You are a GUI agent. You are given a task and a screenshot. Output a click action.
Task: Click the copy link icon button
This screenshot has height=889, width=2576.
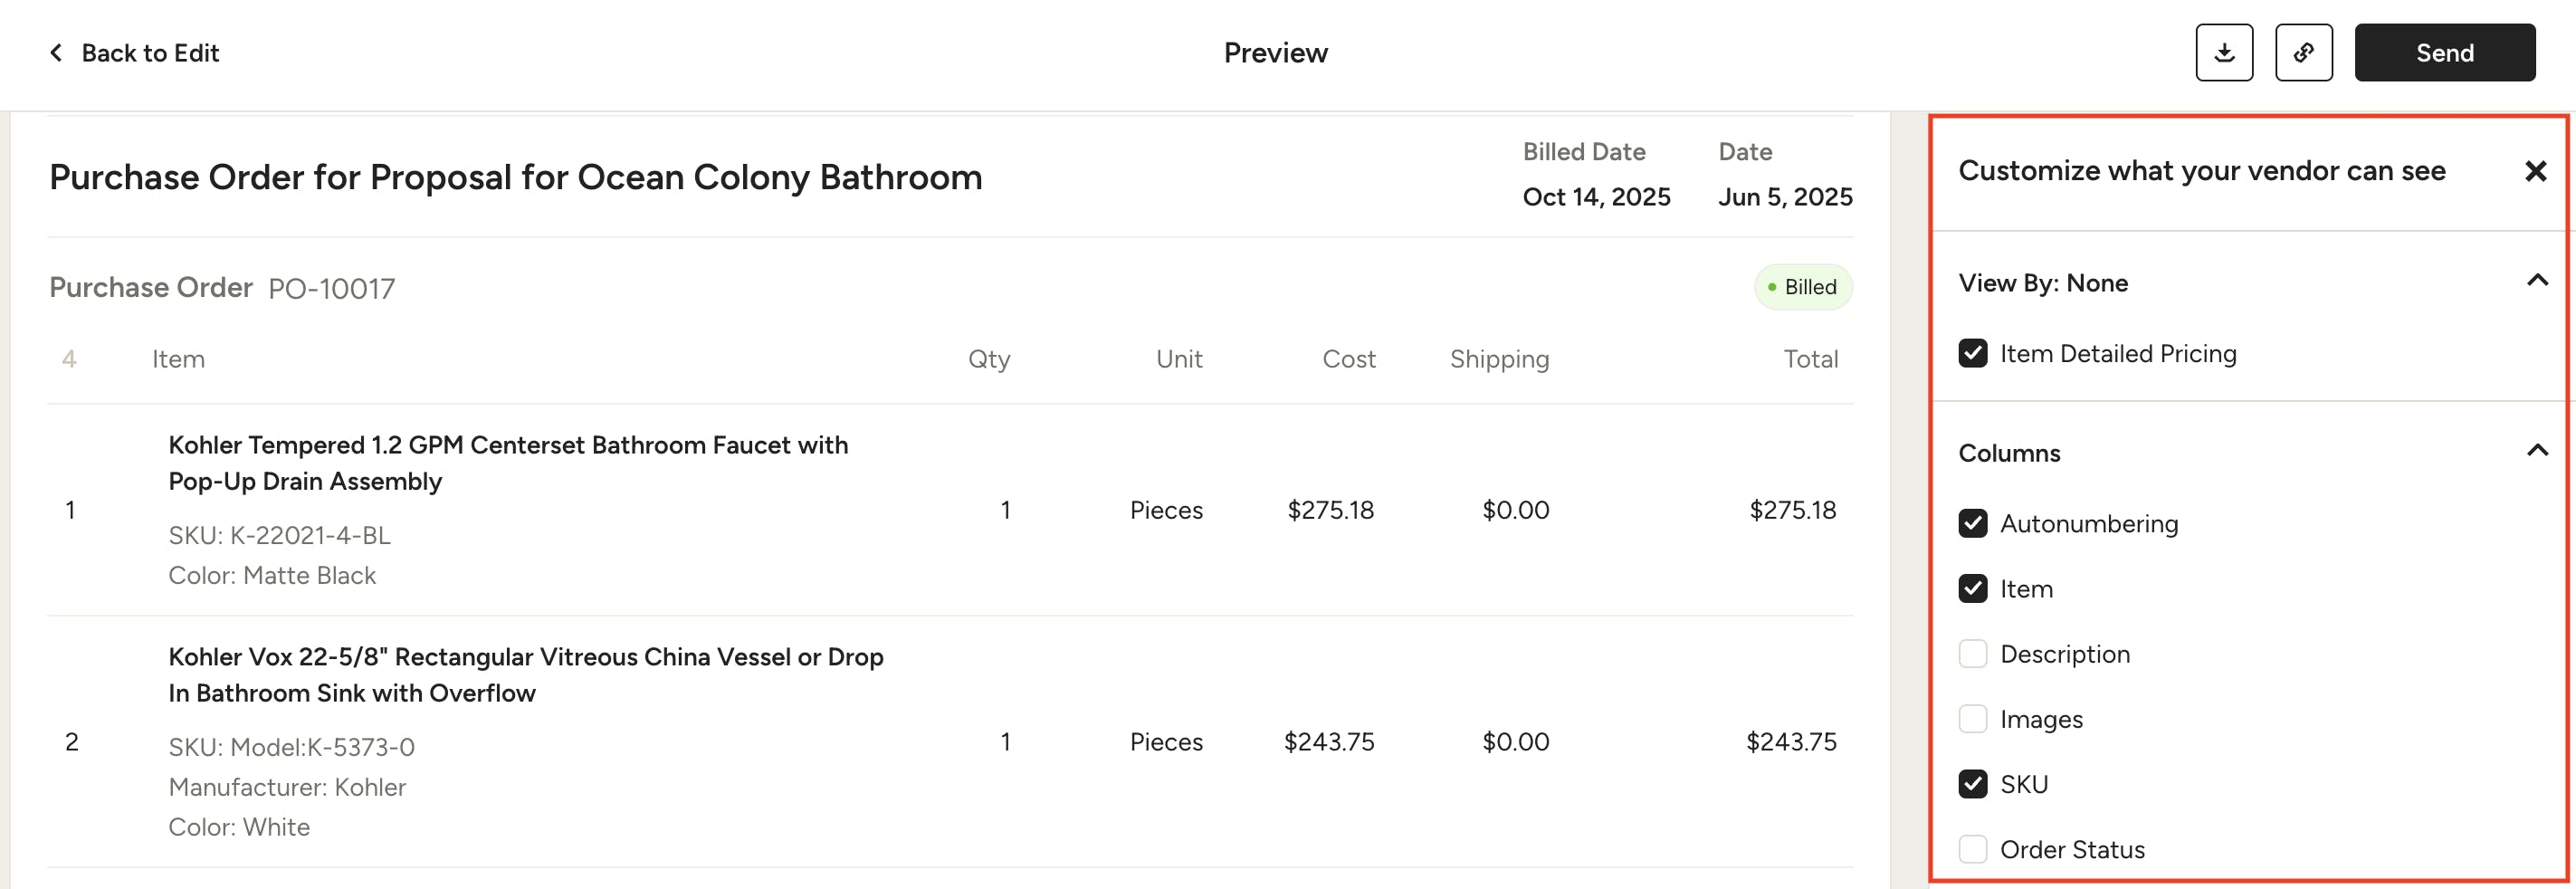point(2303,53)
